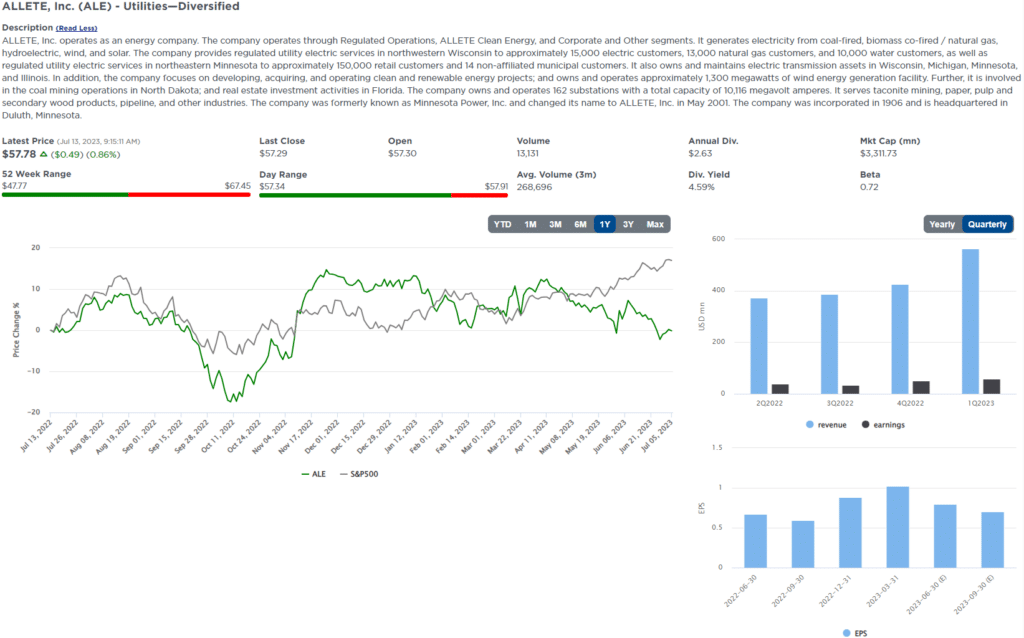1024x638 pixels.
Task: Click the 2022-12-31 EPS bar
Action: [x=850, y=533]
